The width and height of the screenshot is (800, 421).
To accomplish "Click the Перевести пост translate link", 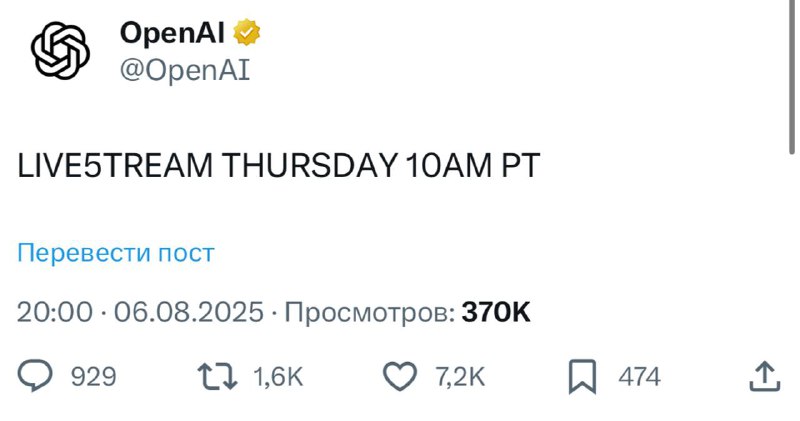I will click(116, 253).
